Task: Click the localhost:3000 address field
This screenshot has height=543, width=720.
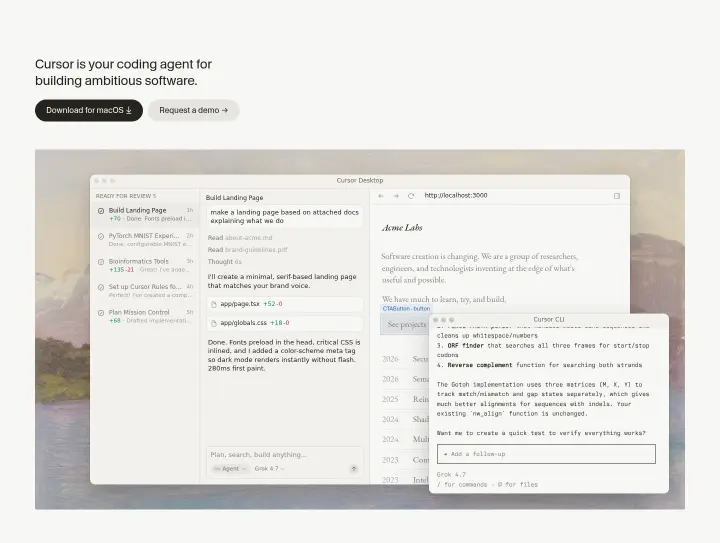Action: 456,196
